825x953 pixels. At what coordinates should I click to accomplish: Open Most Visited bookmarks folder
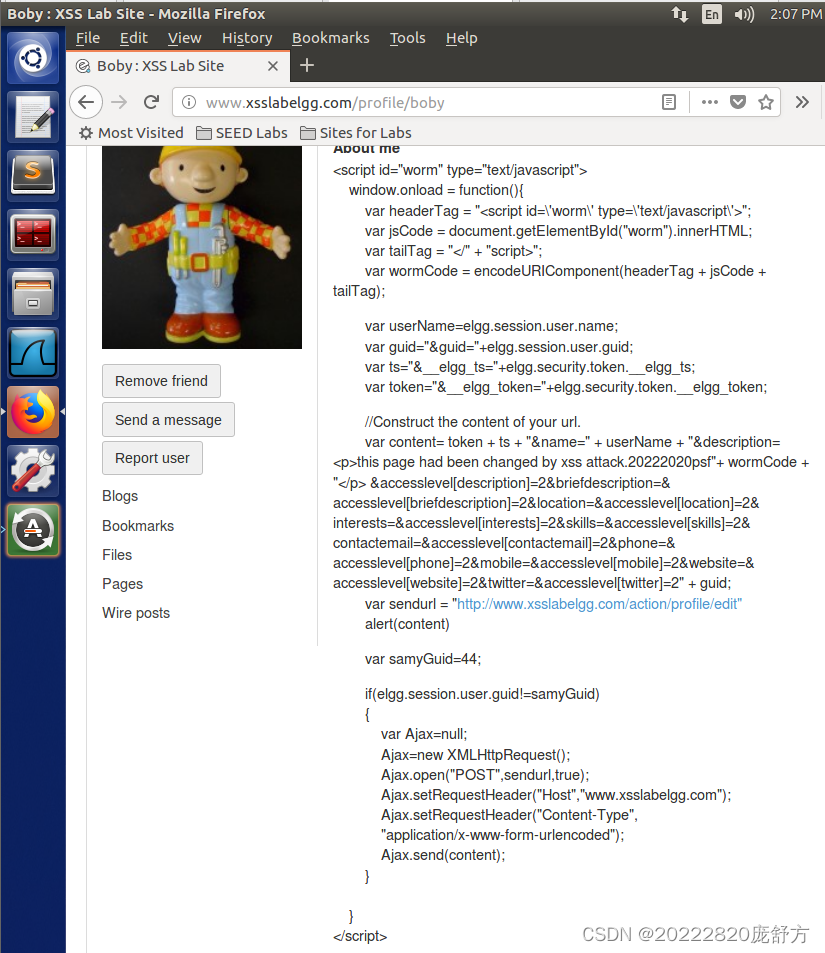[x=131, y=133]
